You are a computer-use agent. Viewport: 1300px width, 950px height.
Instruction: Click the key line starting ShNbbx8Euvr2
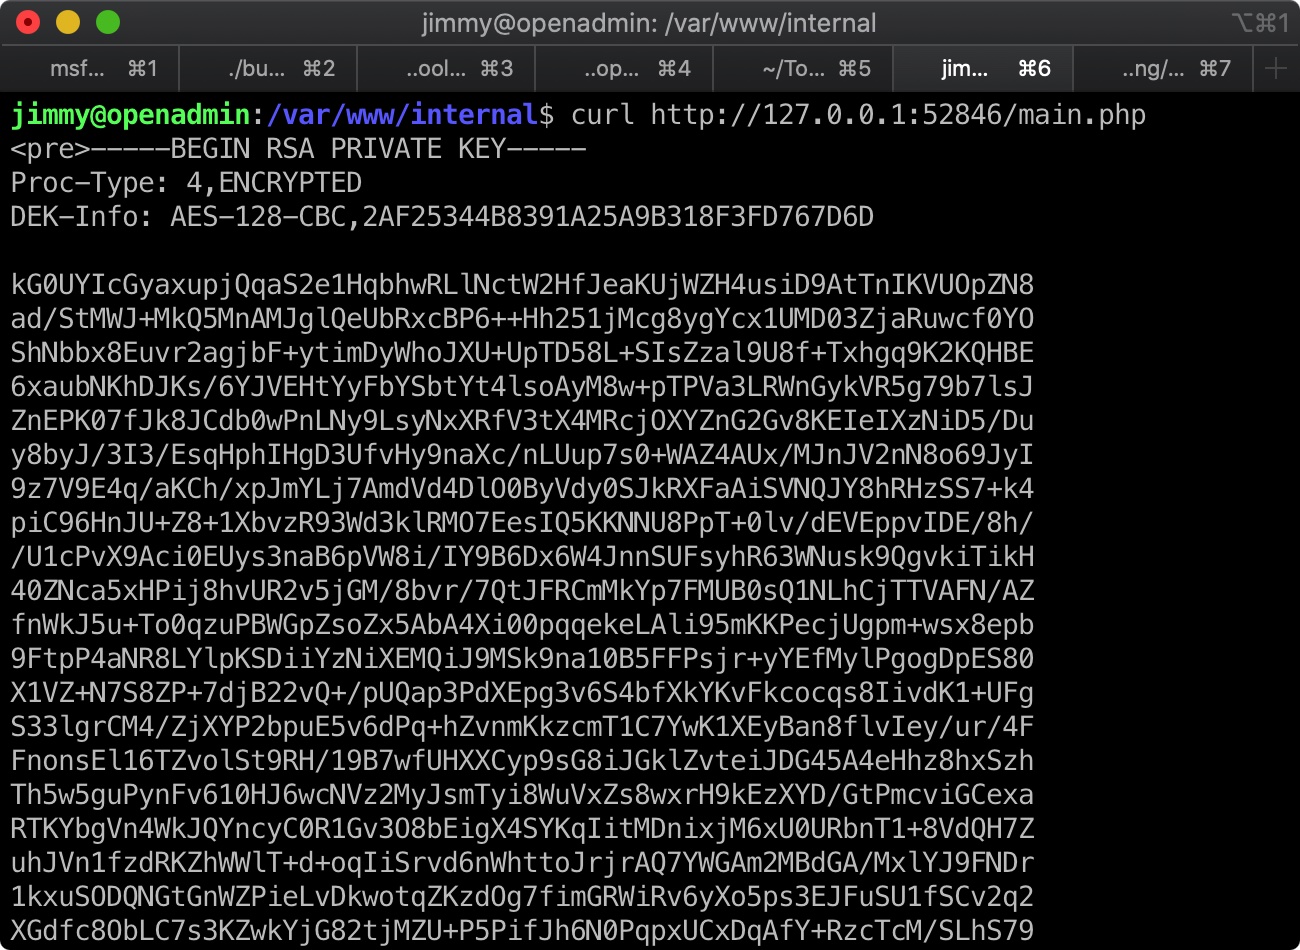tap(522, 353)
